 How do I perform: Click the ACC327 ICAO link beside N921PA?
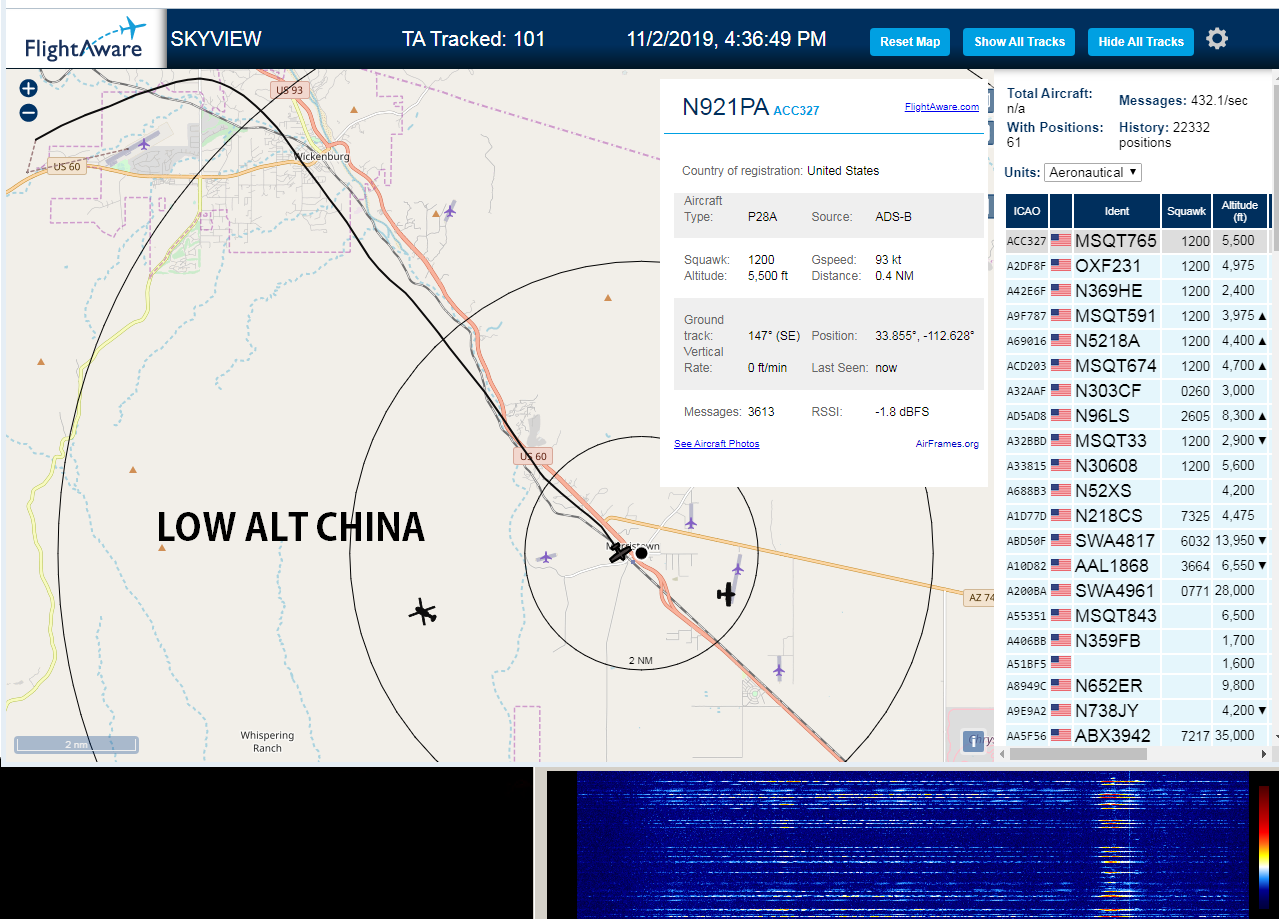tap(796, 111)
